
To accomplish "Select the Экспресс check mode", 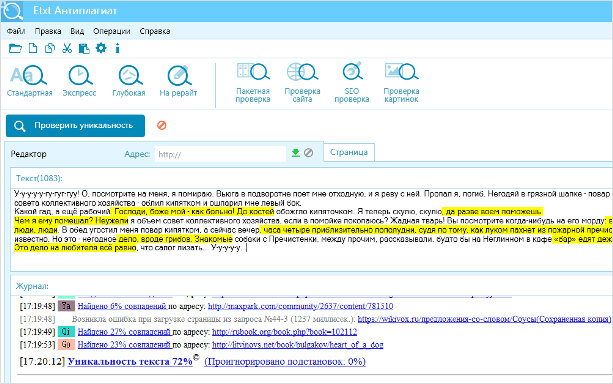I will point(79,81).
